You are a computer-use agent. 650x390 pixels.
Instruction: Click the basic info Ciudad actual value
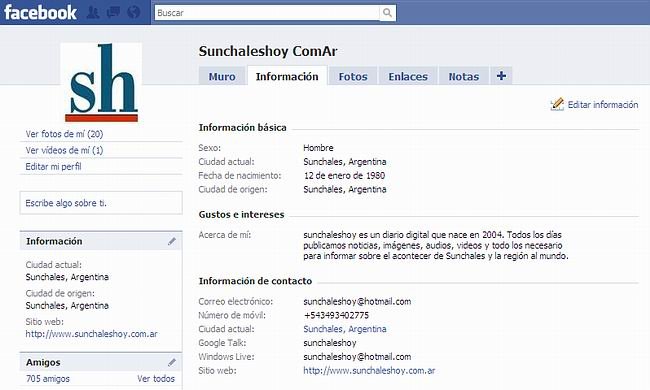pos(345,161)
